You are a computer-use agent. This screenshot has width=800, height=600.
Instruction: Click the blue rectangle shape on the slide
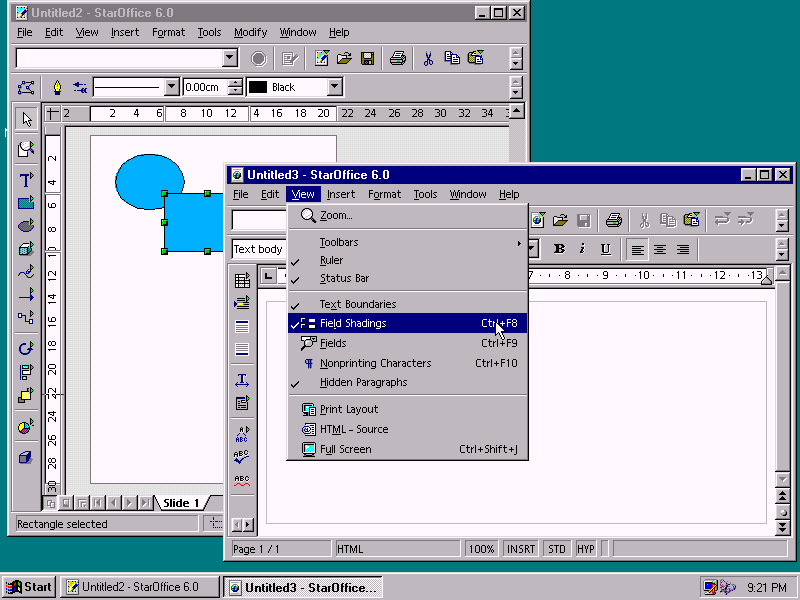pyautogui.click(x=195, y=224)
